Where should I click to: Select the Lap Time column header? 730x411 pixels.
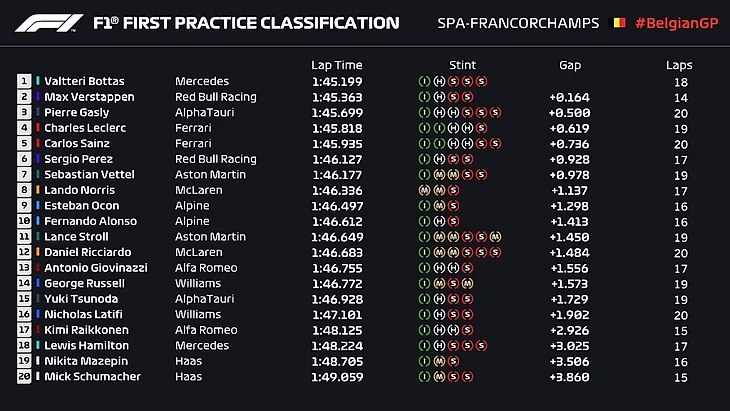334,63
